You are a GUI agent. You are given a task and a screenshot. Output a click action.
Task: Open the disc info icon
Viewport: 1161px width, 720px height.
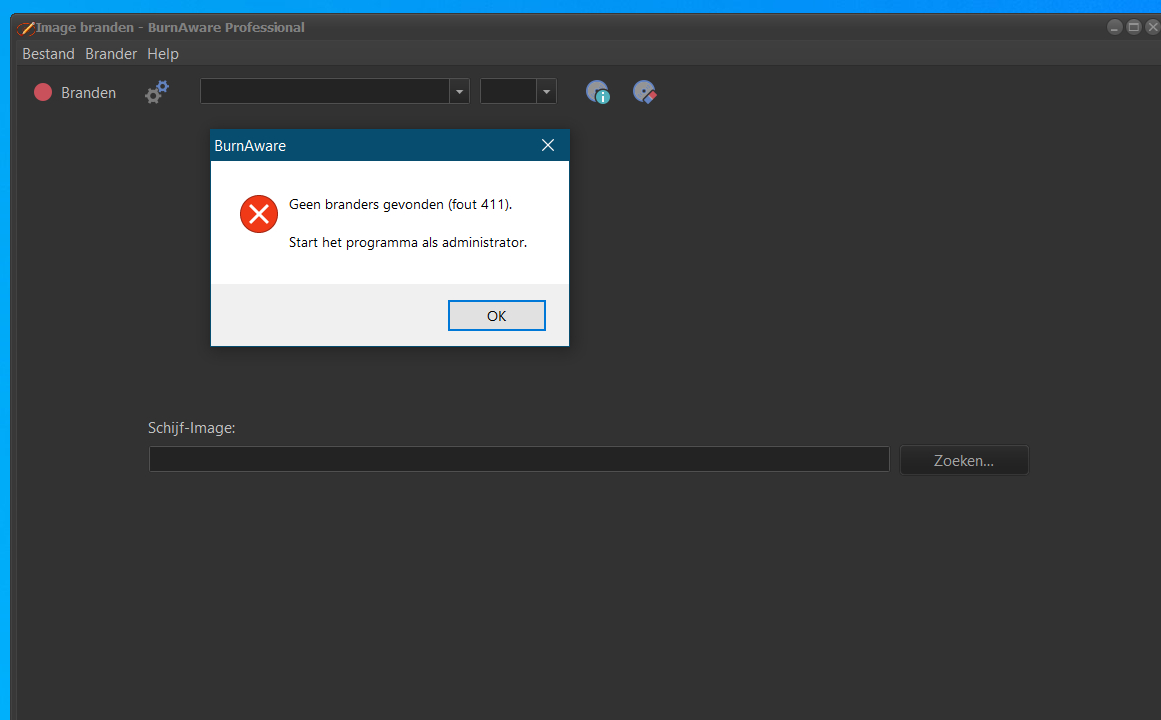598,93
